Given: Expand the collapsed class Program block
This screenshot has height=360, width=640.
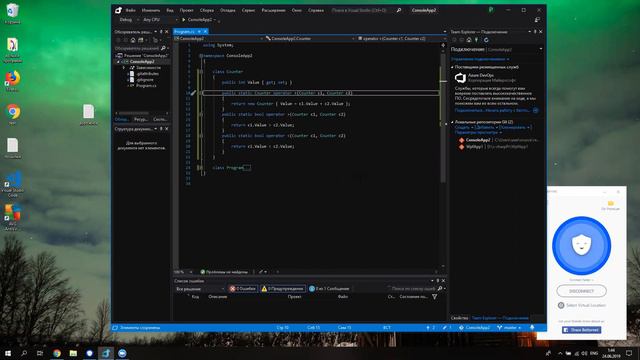Looking at the screenshot, I should click(x=200, y=168).
